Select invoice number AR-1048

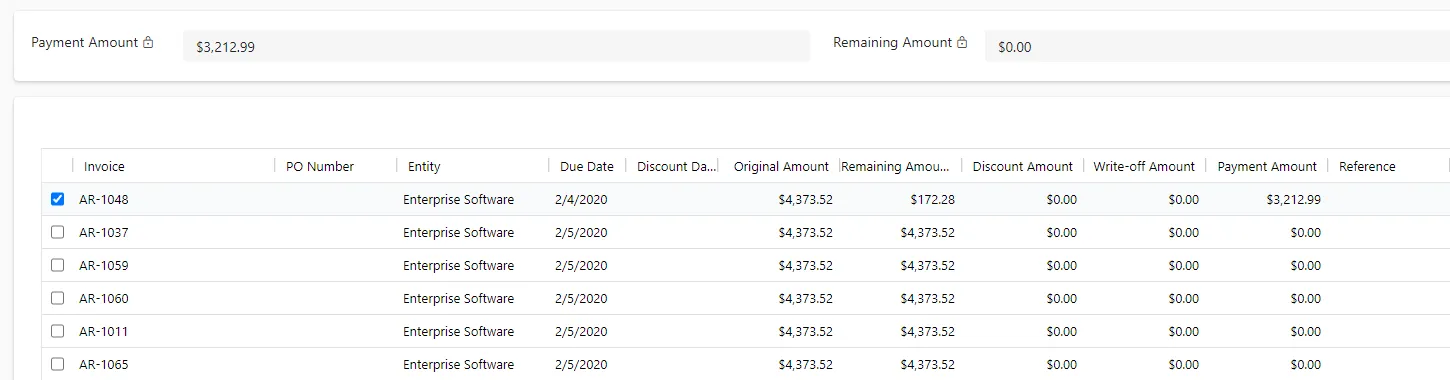pyautogui.click(x=104, y=199)
